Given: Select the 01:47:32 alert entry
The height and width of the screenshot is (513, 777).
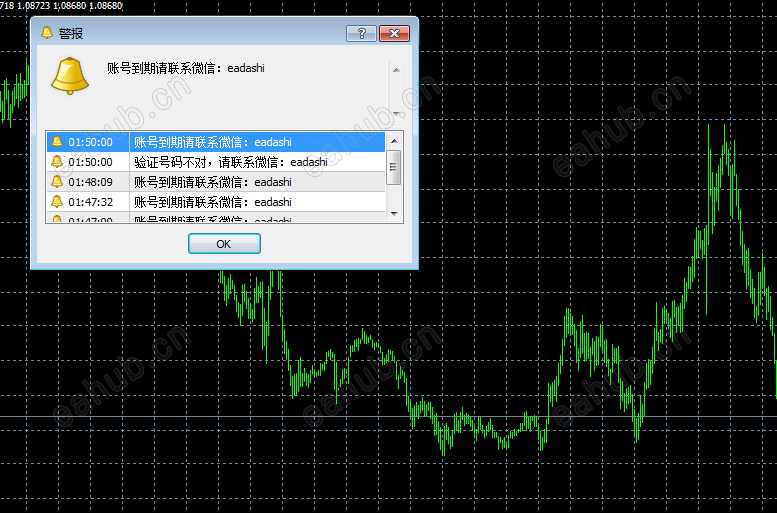Looking at the screenshot, I should 216,202.
